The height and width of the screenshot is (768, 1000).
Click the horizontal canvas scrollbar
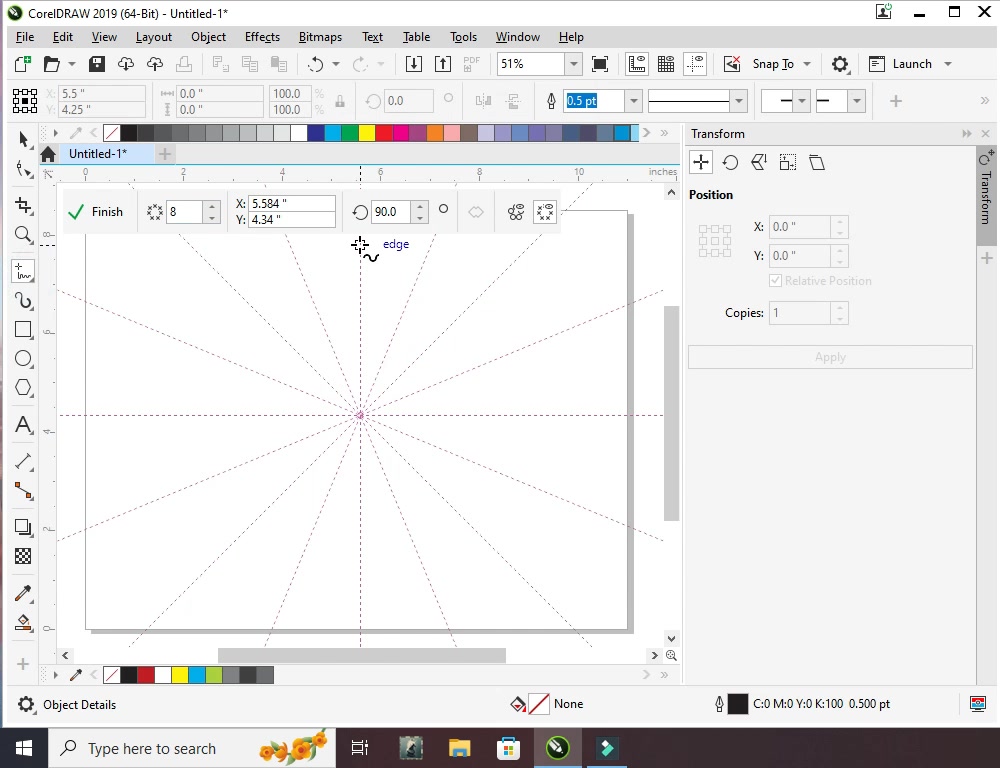tap(362, 655)
